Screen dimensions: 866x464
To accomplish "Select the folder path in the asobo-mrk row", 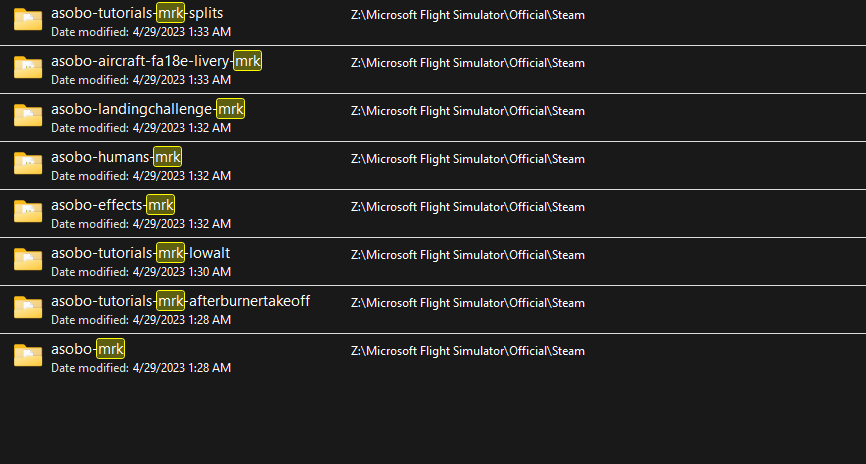I will tap(467, 351).
